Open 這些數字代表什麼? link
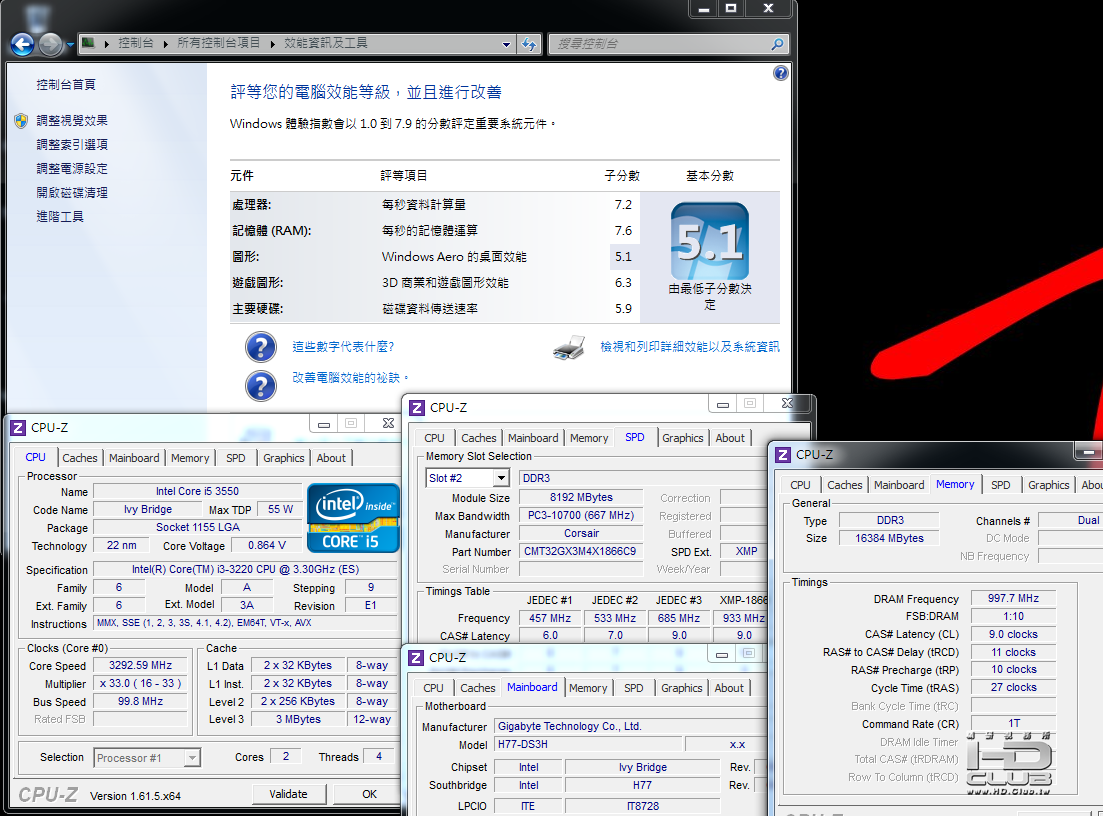 pos(343,347)
